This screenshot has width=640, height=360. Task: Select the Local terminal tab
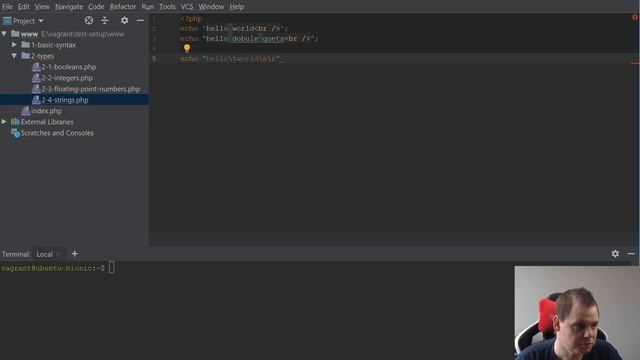tap(44, 254)
